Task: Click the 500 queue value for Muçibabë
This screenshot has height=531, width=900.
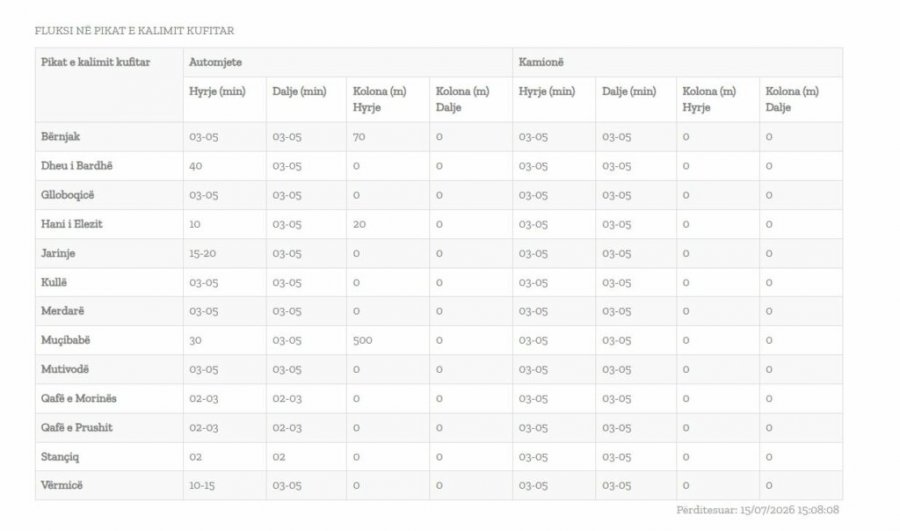Action: (x=362, y=340)
